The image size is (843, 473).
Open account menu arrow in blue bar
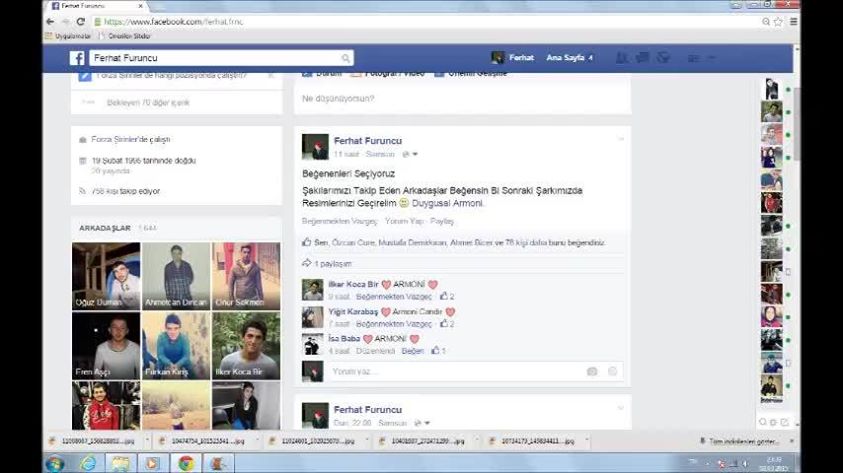pos(711,58)
